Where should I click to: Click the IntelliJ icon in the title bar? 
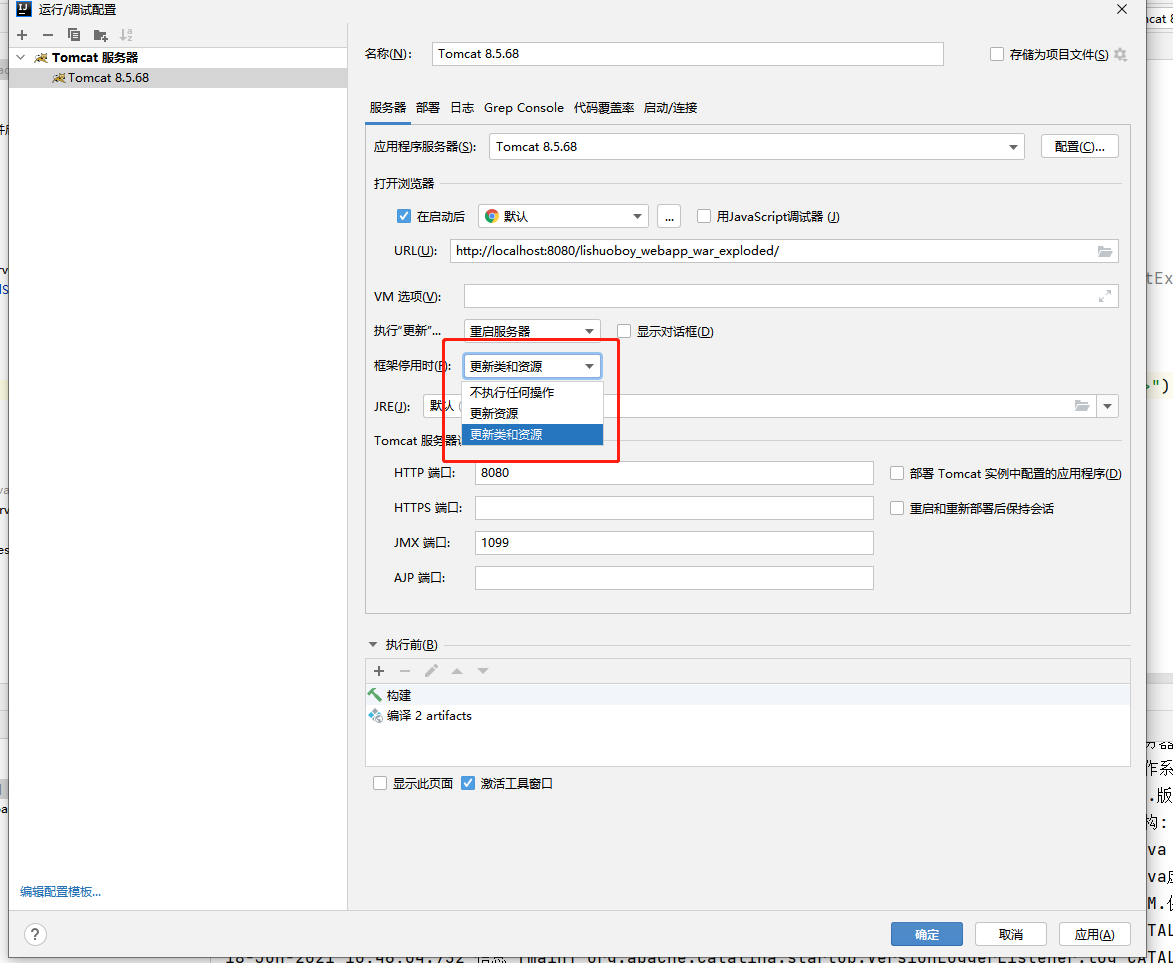pyautogui.click(x=24, y=9)
